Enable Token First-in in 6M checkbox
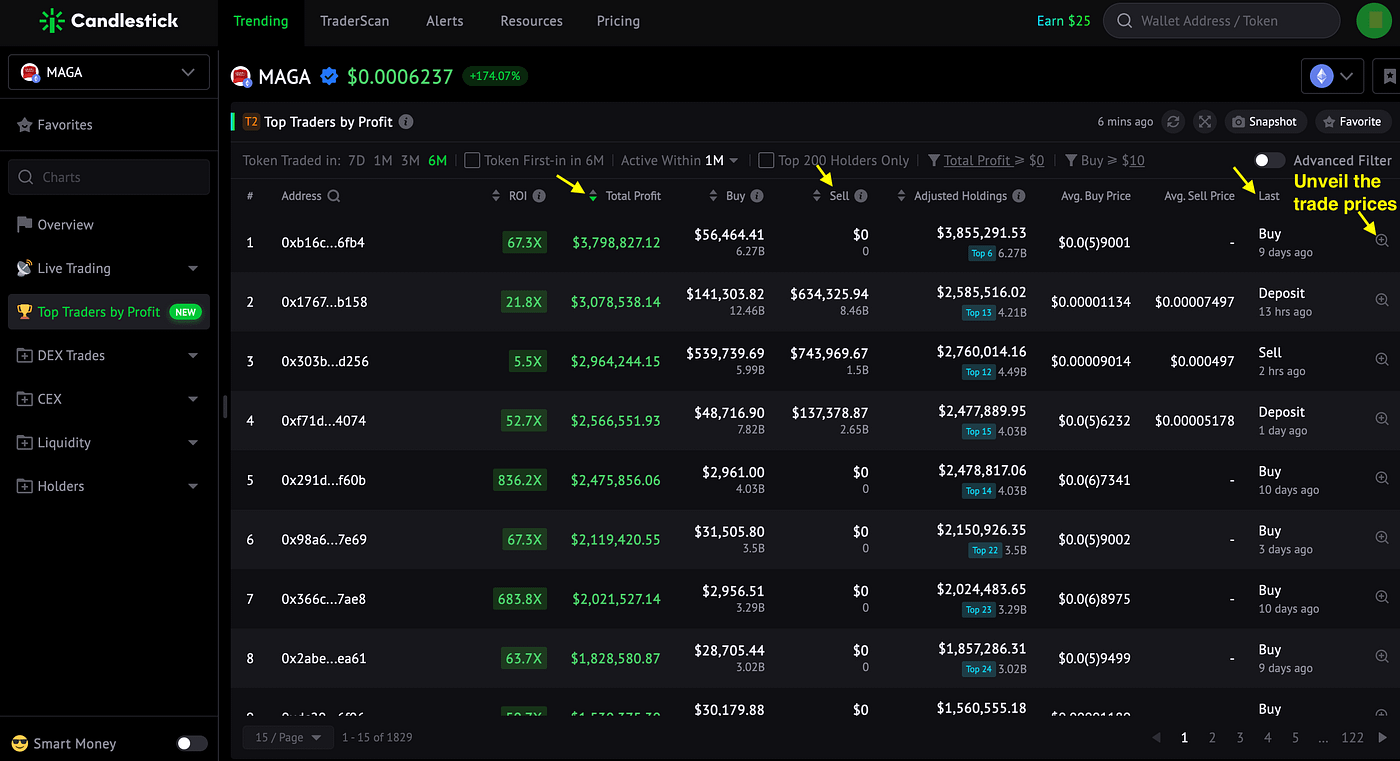 (473, 160)
